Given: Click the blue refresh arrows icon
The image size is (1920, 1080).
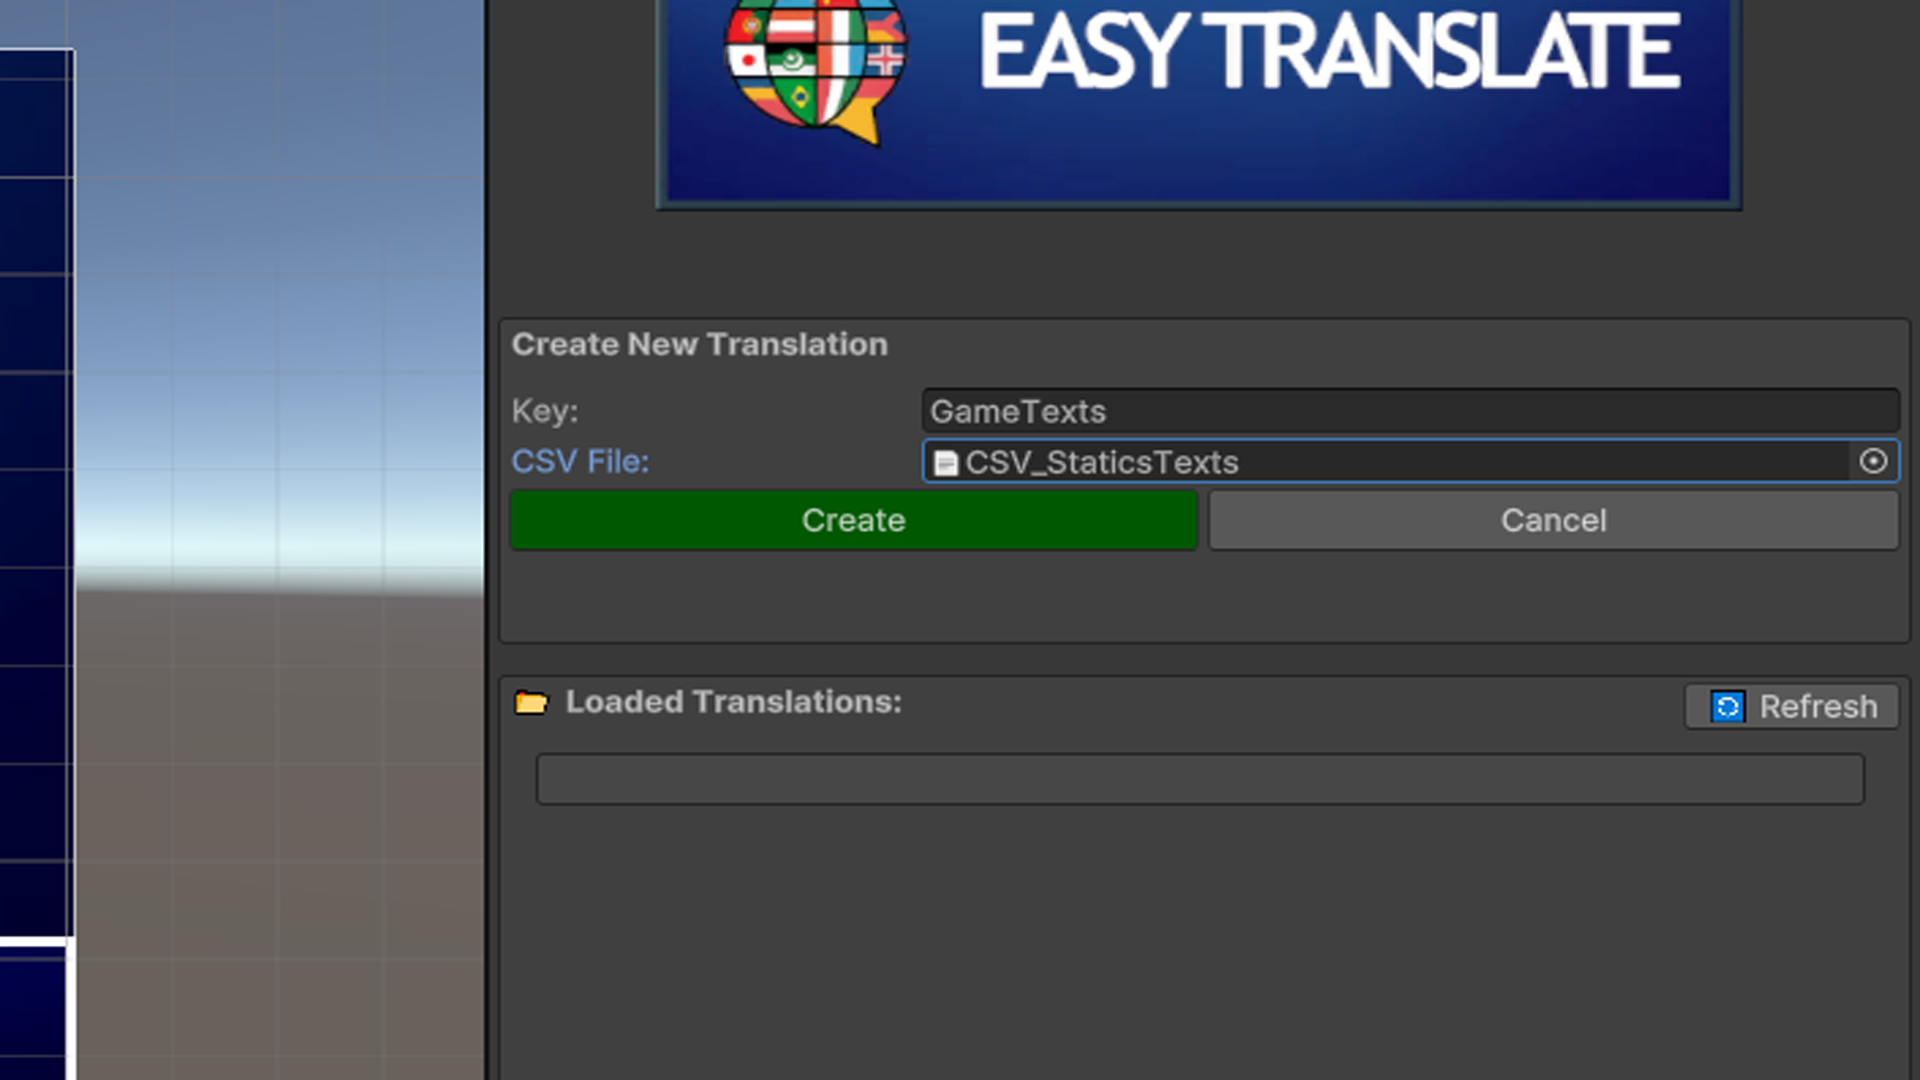Looking at the screenshot, I should pos(1727,707).
